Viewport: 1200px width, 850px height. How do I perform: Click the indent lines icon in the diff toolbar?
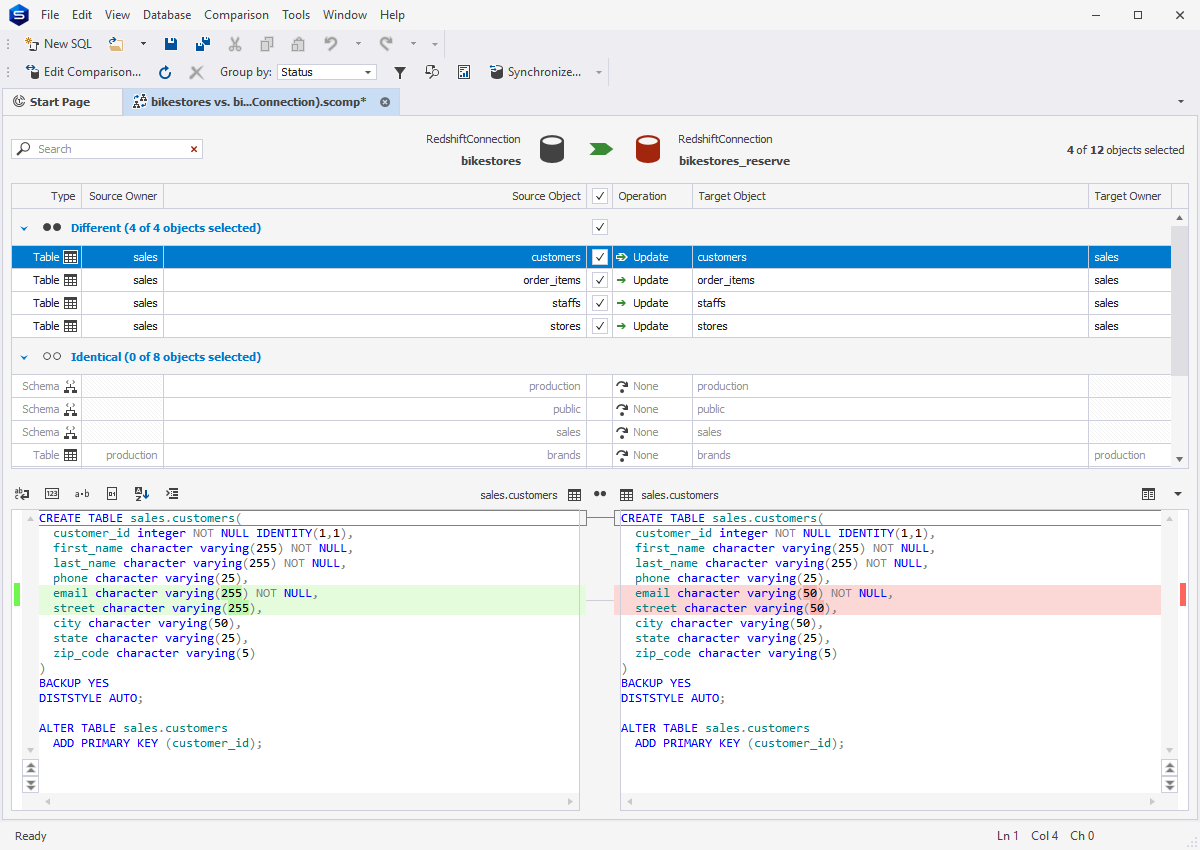tap(172, 494)
